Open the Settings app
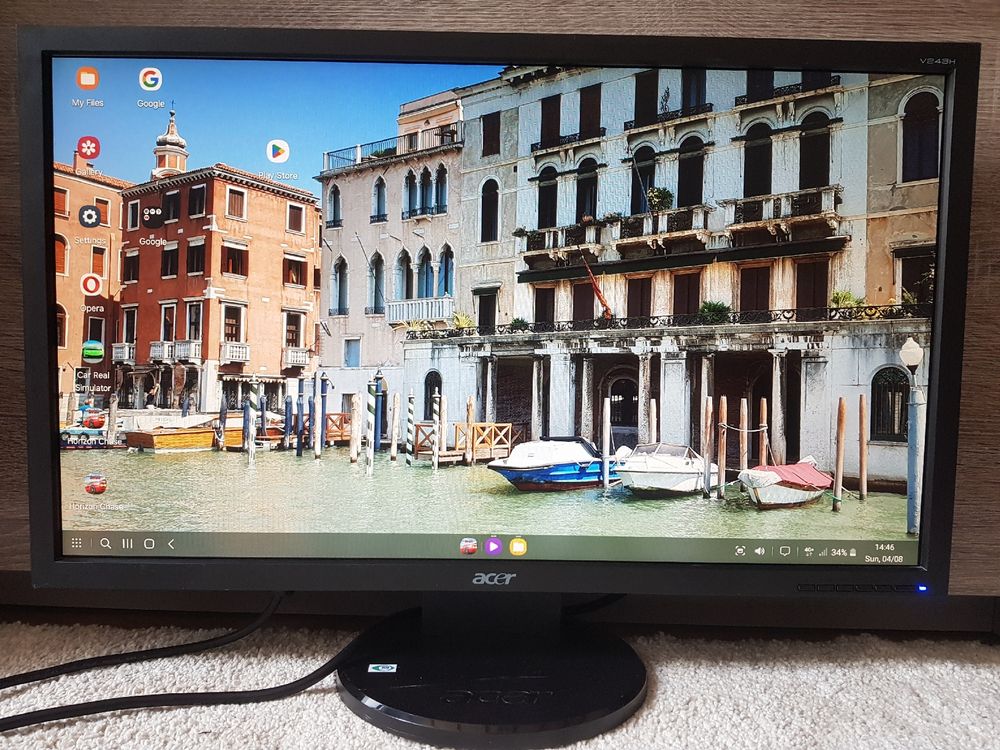 pyautogui.click(x=88, y=217)
